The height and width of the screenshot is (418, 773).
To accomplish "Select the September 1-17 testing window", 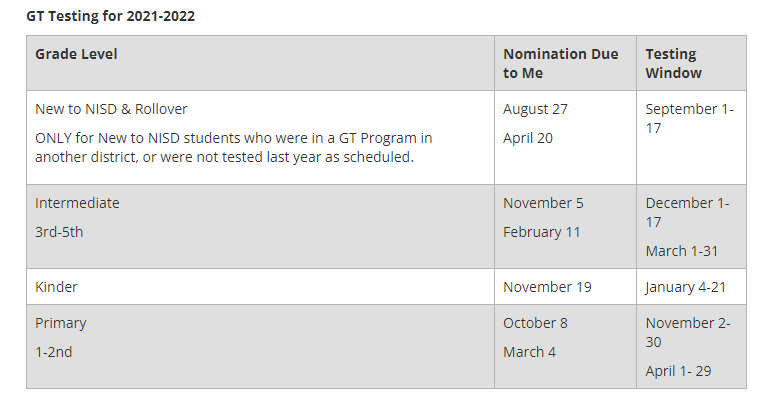I will (689, 118).
